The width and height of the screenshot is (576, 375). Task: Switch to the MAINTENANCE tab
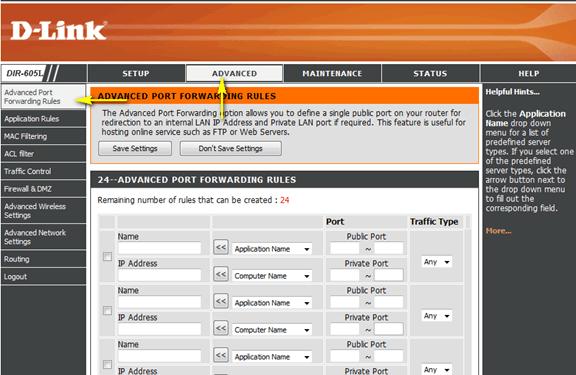coord(332,73)
